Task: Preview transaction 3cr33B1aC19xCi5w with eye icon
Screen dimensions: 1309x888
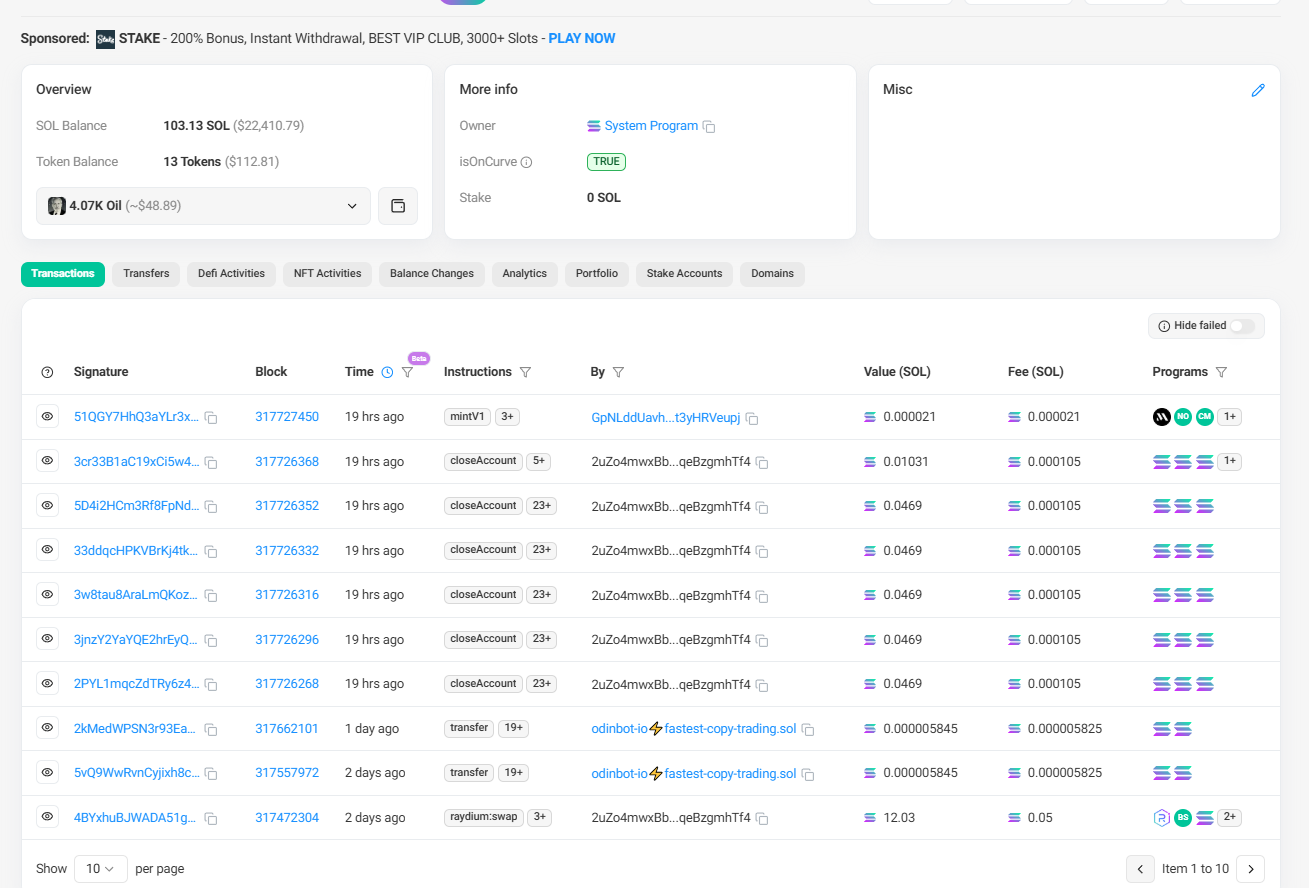Action: 47,461
